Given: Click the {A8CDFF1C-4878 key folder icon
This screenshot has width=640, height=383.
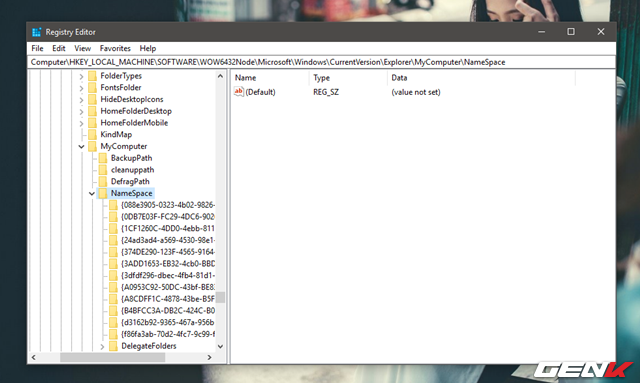Looking at the screenshot, I should pos(113,299).
